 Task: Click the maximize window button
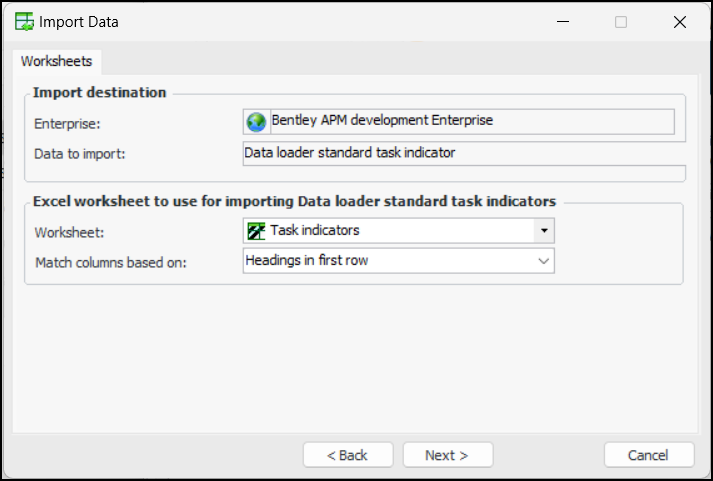pyautogui.click(x=621, y=21)
